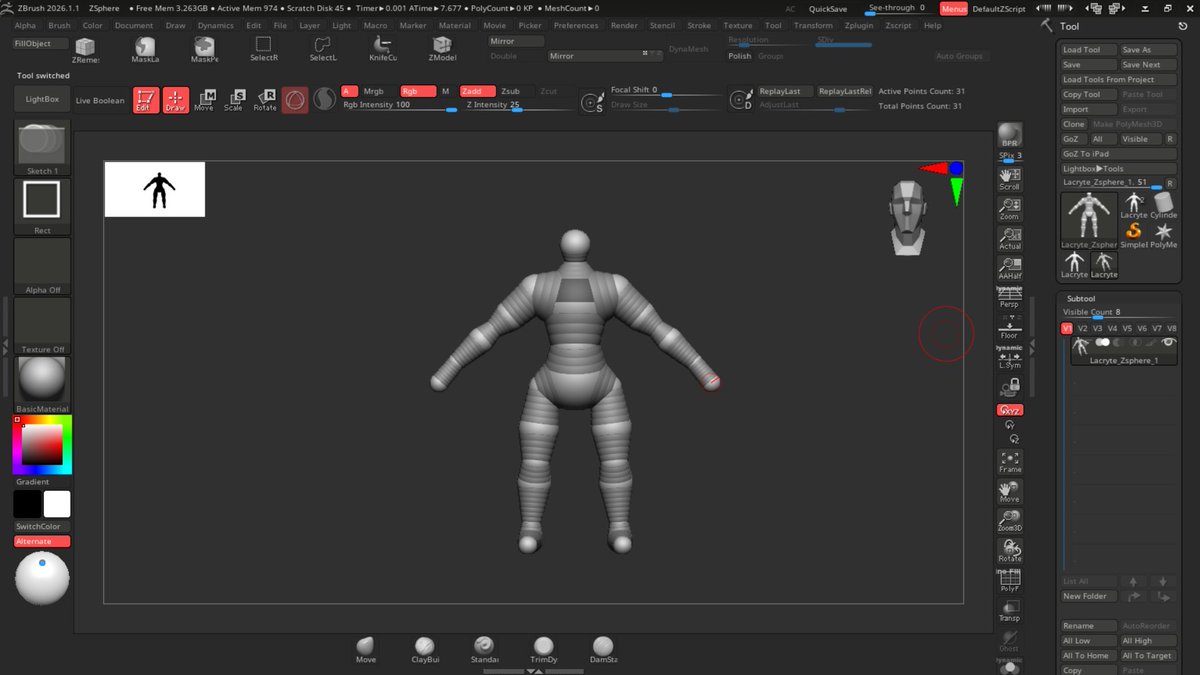
Task: Select the MaskLasso brush
Action: point(145,49)
